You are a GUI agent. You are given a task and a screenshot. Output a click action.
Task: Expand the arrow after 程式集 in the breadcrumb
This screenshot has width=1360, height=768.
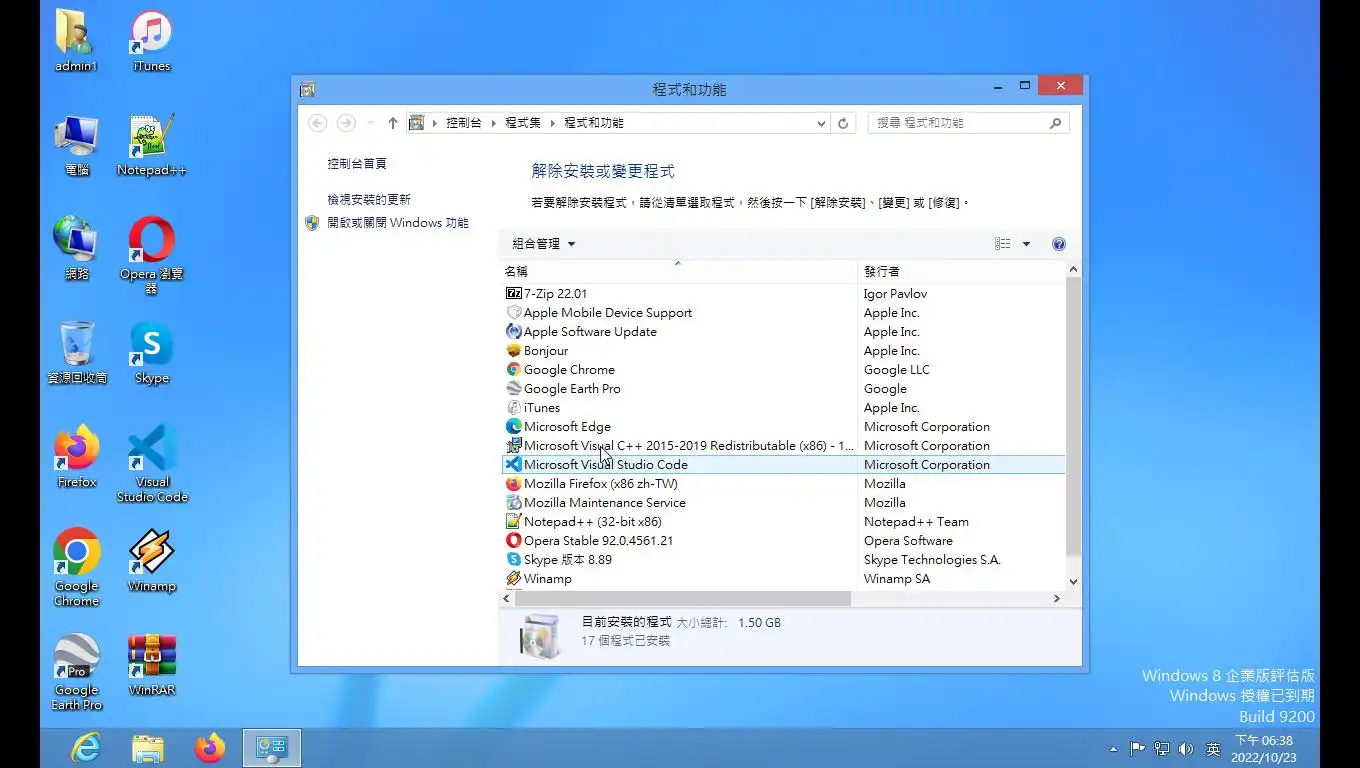click(553, 123)
